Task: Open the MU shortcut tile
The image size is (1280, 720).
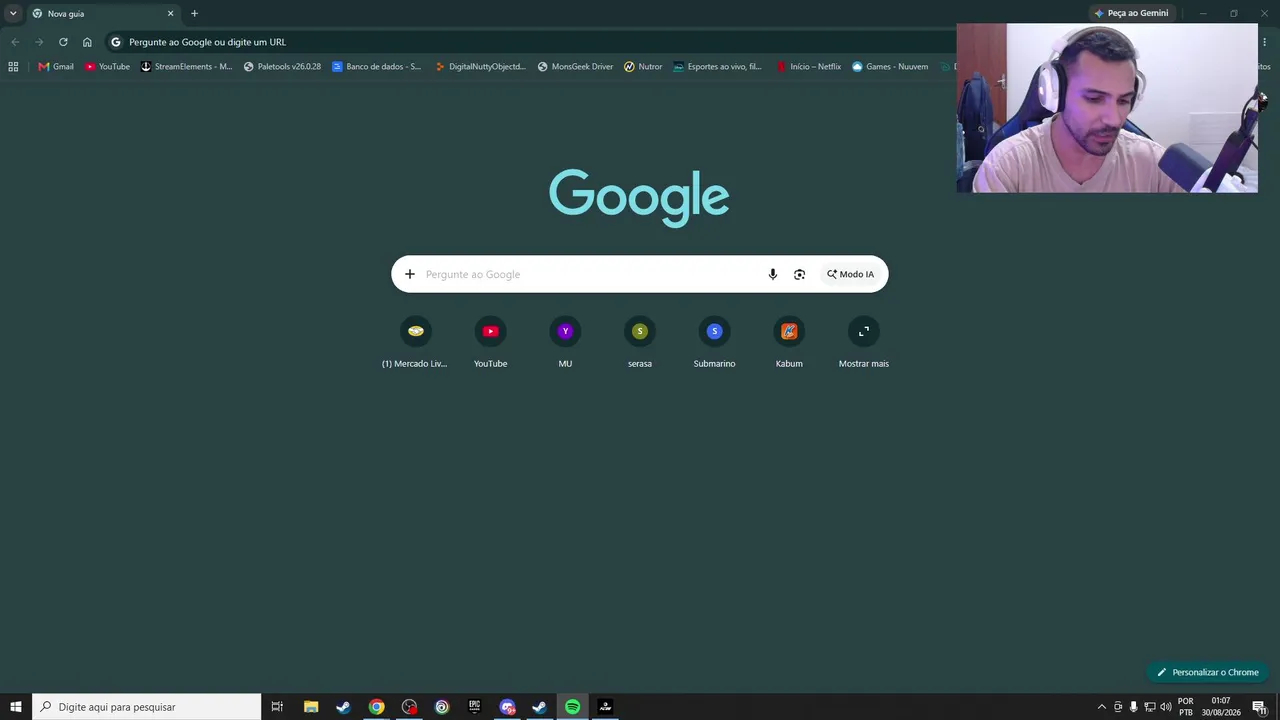Action: [565, 343]
